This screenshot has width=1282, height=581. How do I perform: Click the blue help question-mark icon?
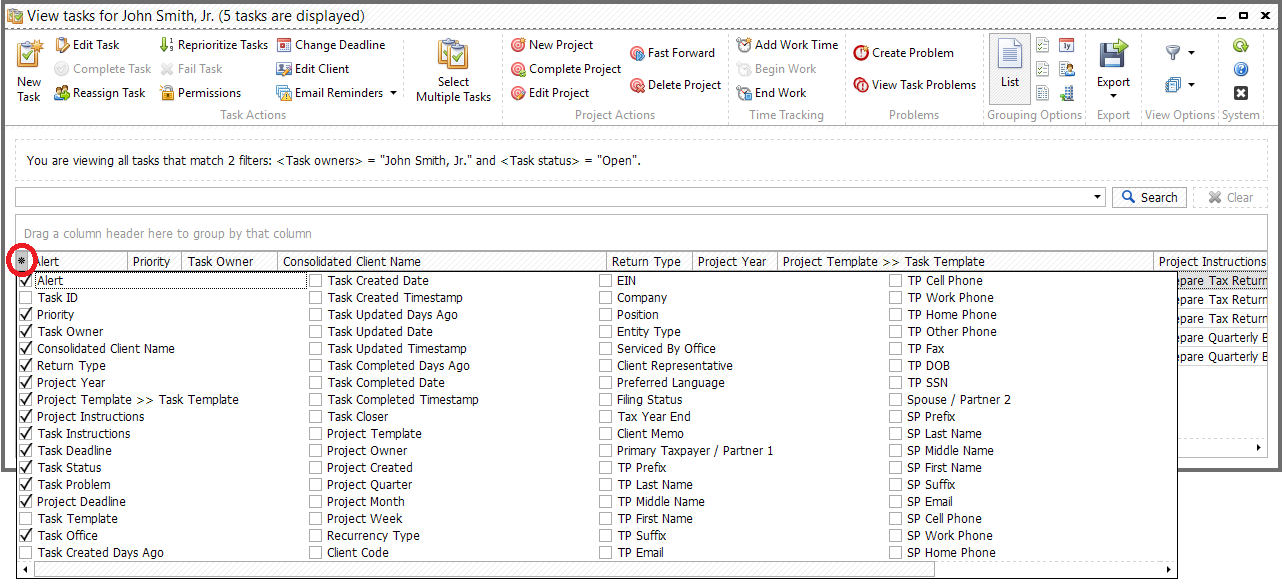1241,69
